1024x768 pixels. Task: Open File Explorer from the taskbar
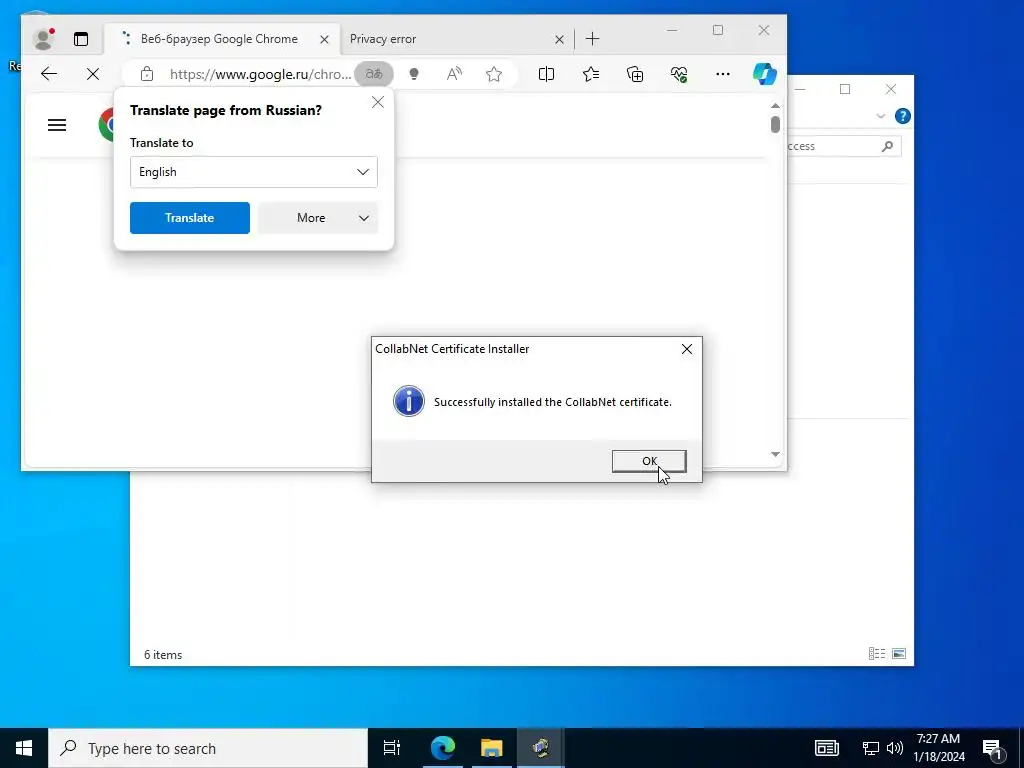pos(492,748)
